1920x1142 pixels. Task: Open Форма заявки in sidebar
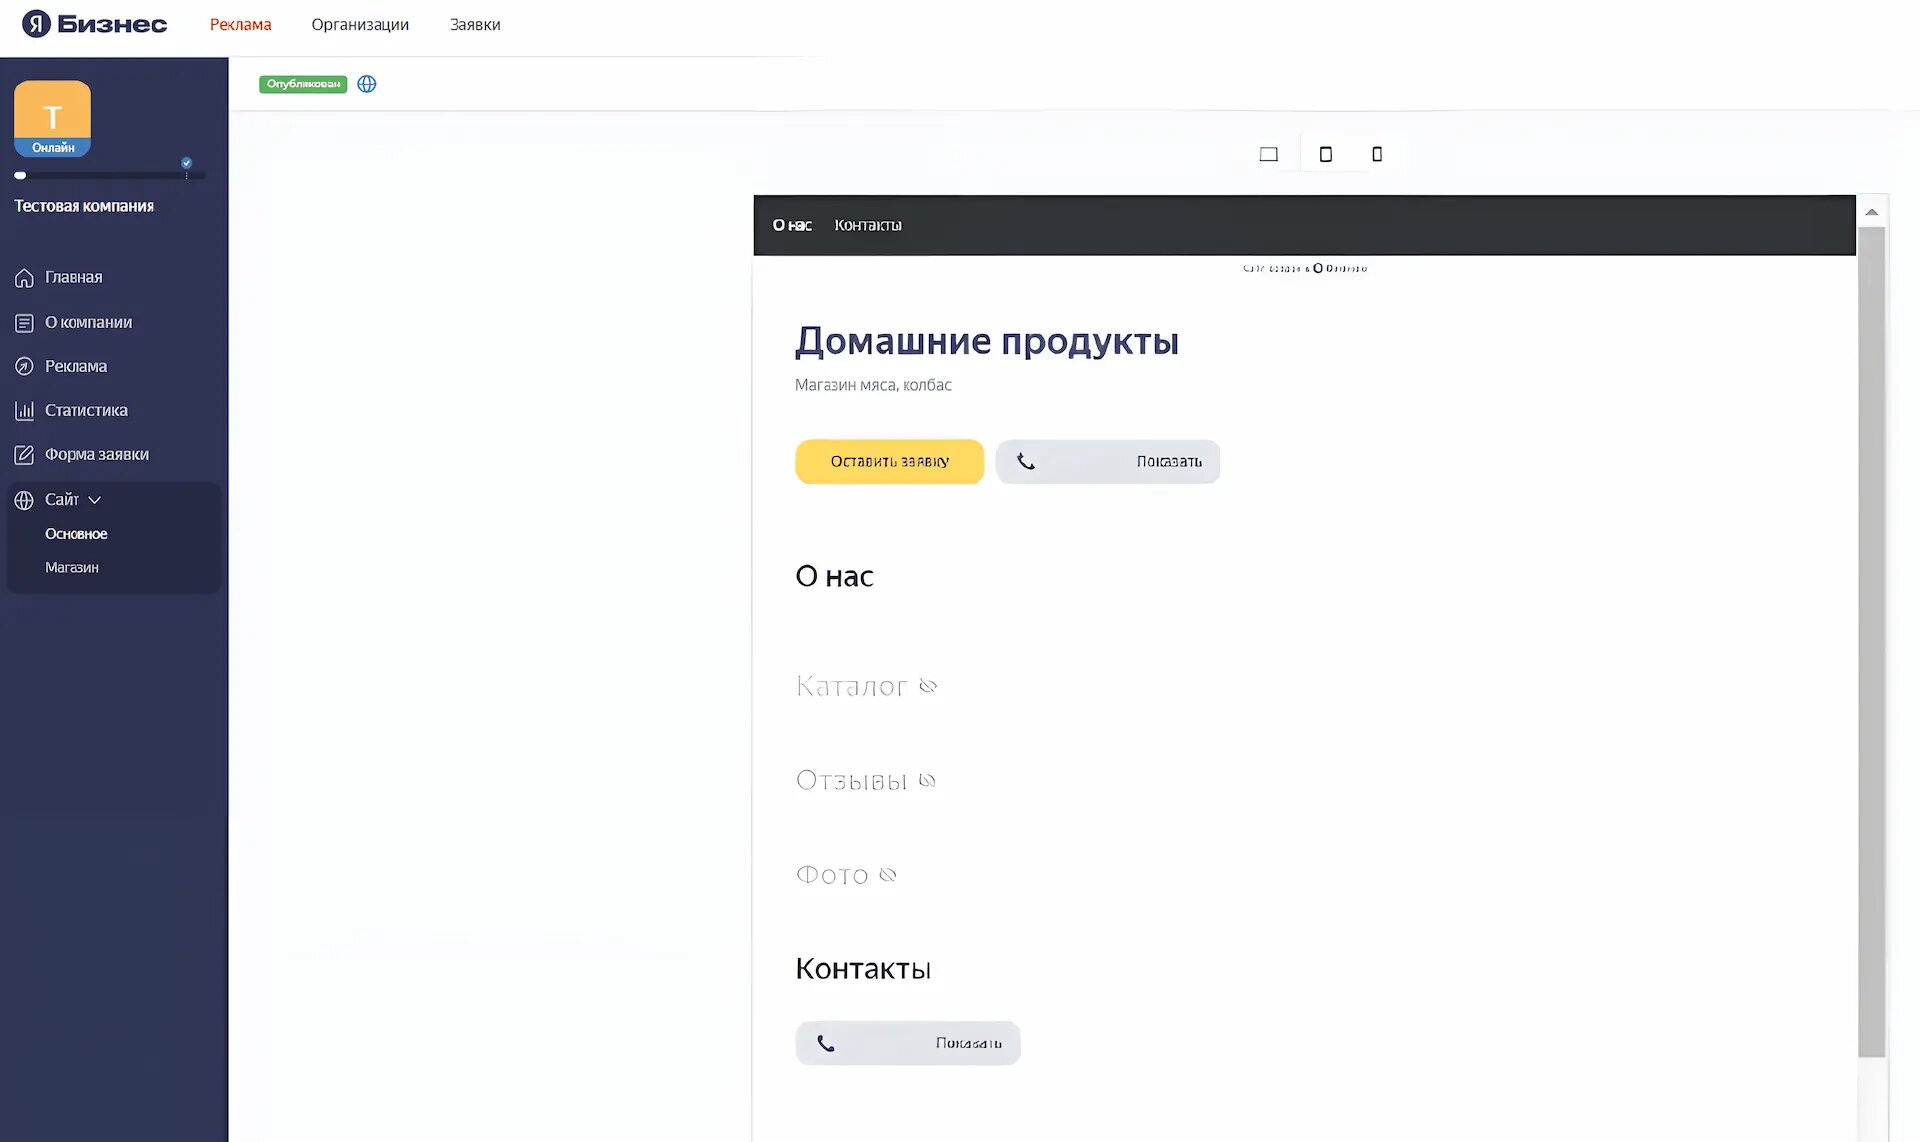pyautogui.click(x=96, y=454)
